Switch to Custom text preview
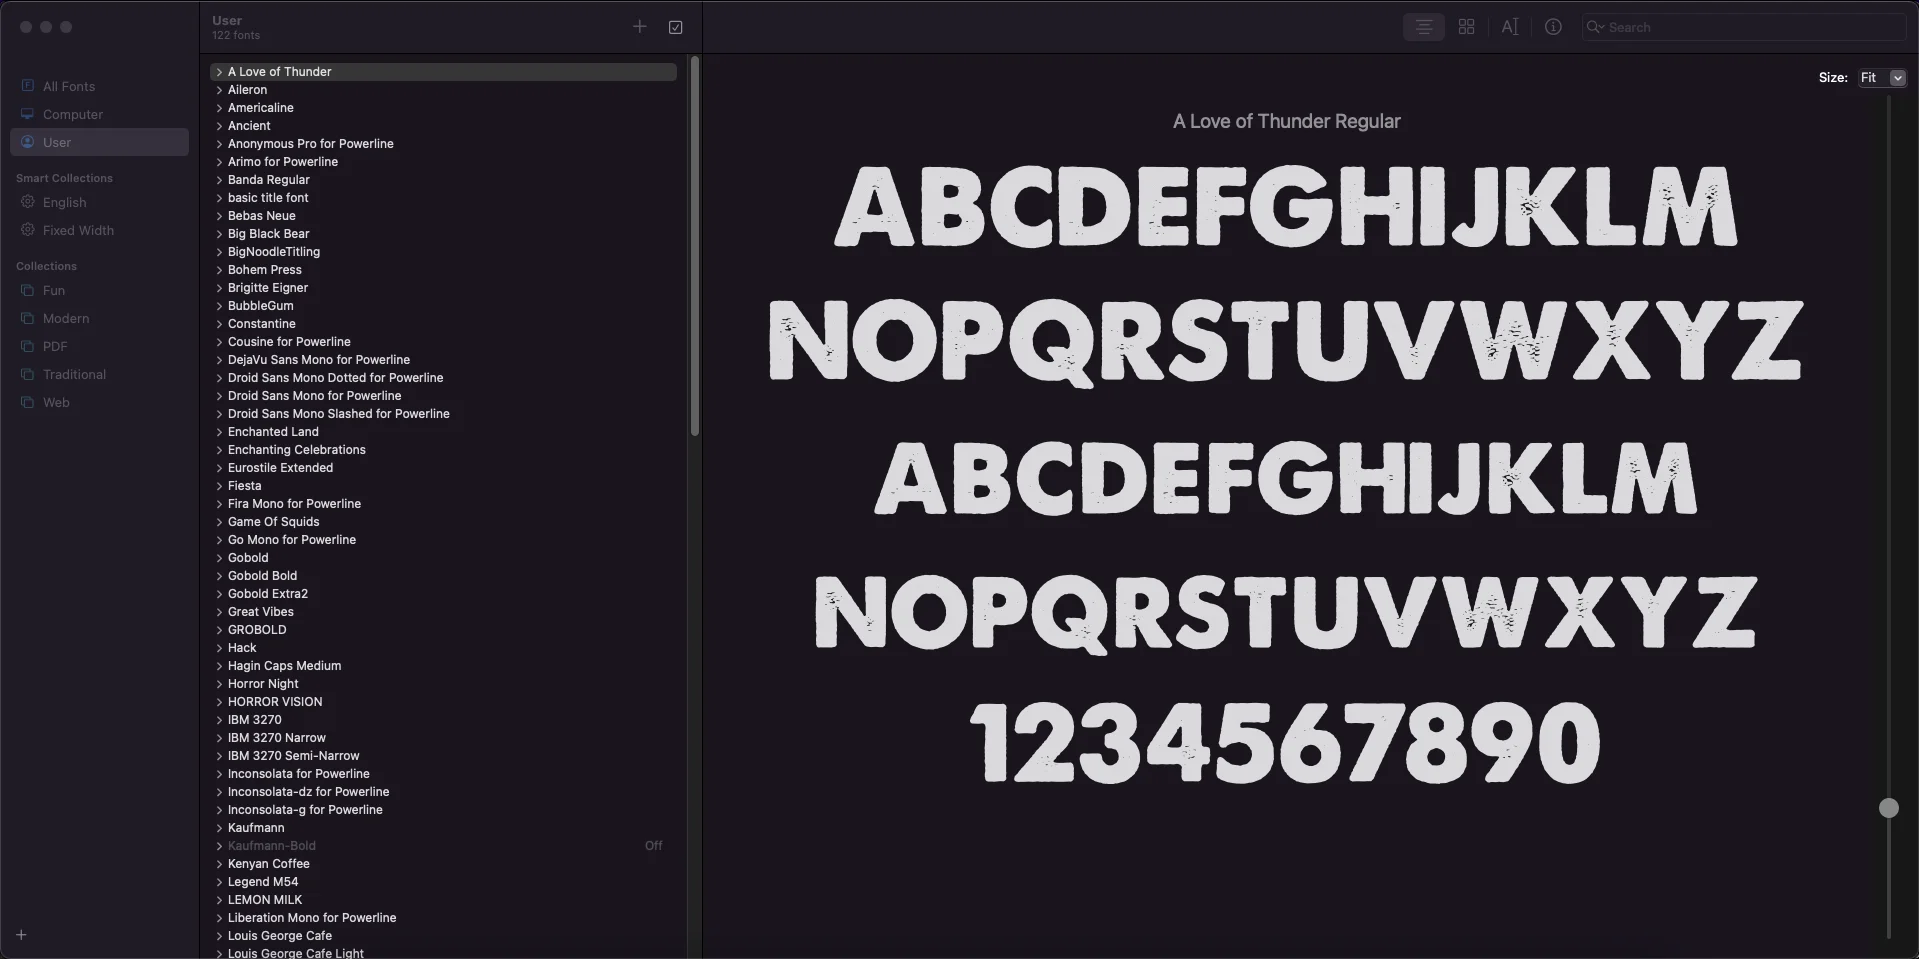This screenshot has height=959, width=1919. click(1510, 27)
